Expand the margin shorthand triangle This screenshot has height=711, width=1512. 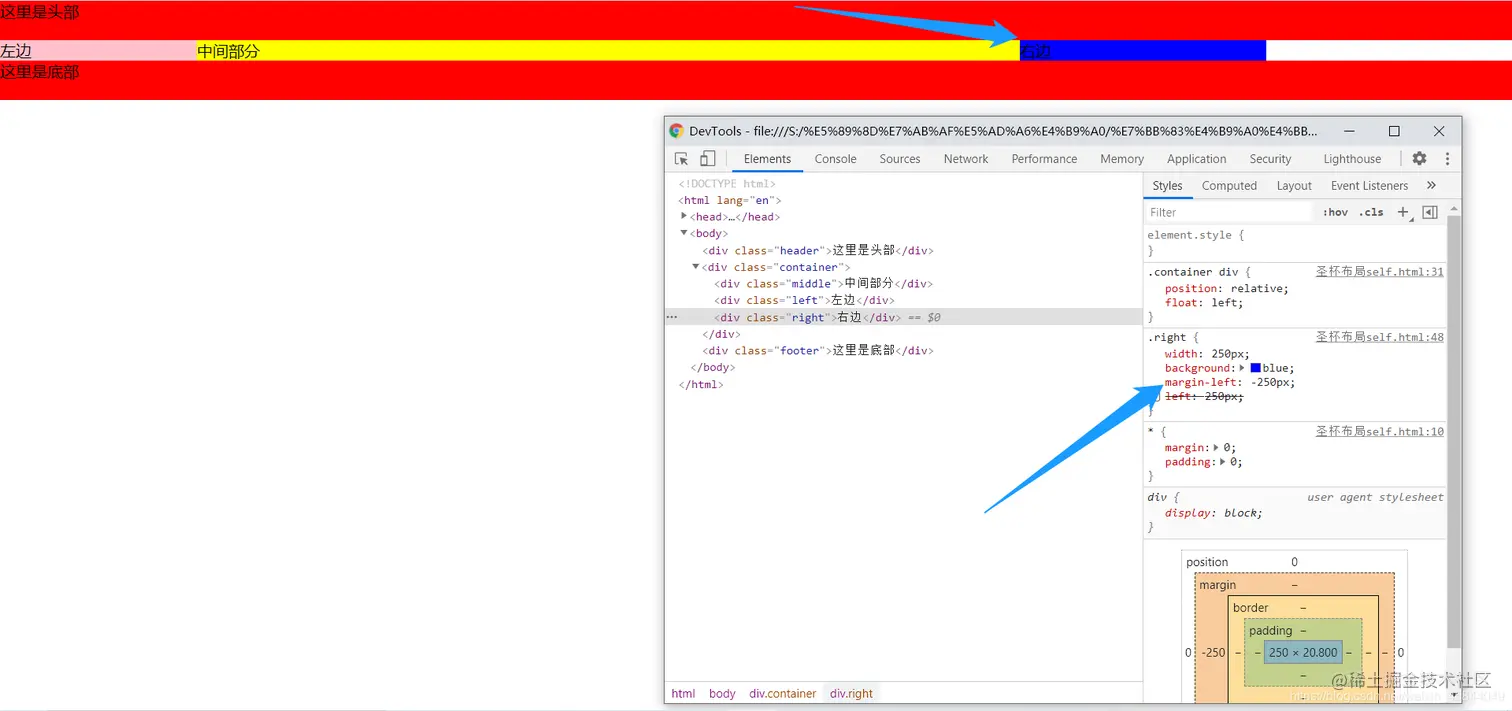tap(1217, 447)
